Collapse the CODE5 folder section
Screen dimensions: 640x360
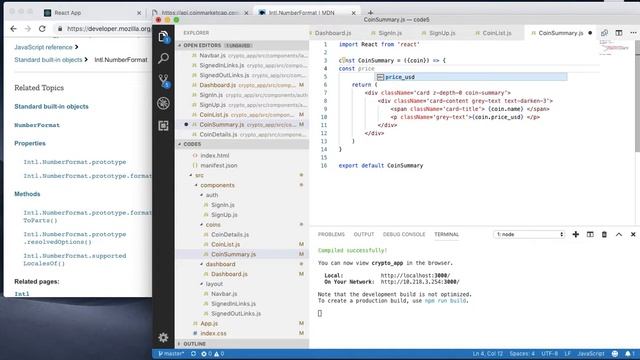pos(242,144)
